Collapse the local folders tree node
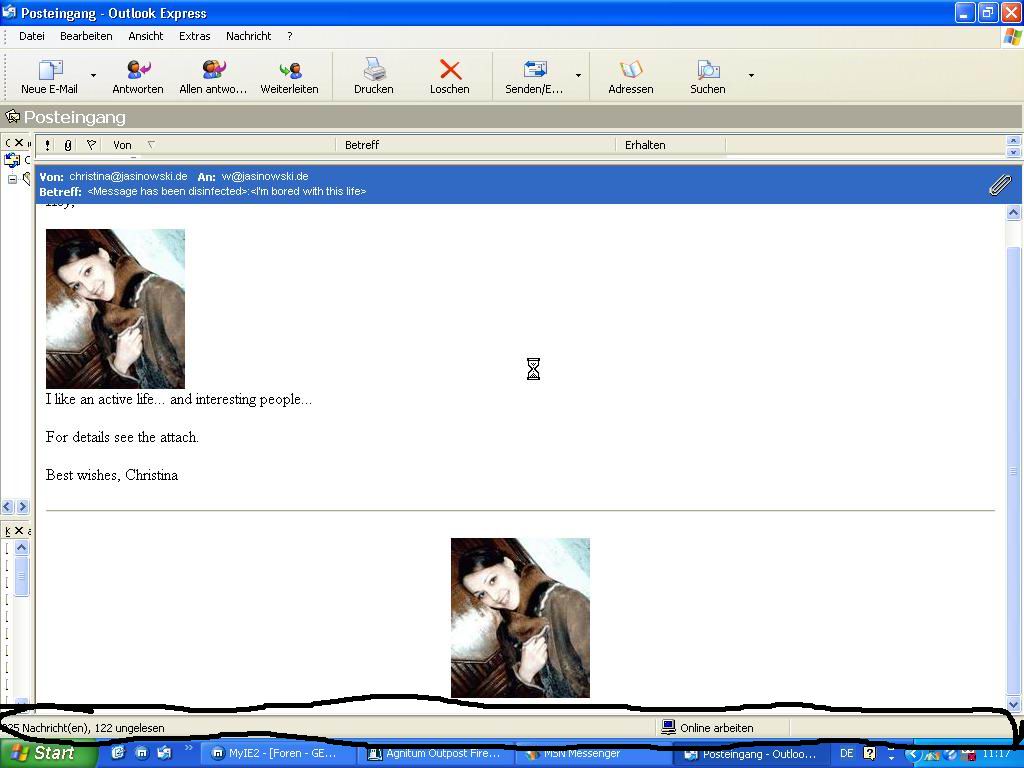Viewport: 1024px width, 768px height. 12,179
